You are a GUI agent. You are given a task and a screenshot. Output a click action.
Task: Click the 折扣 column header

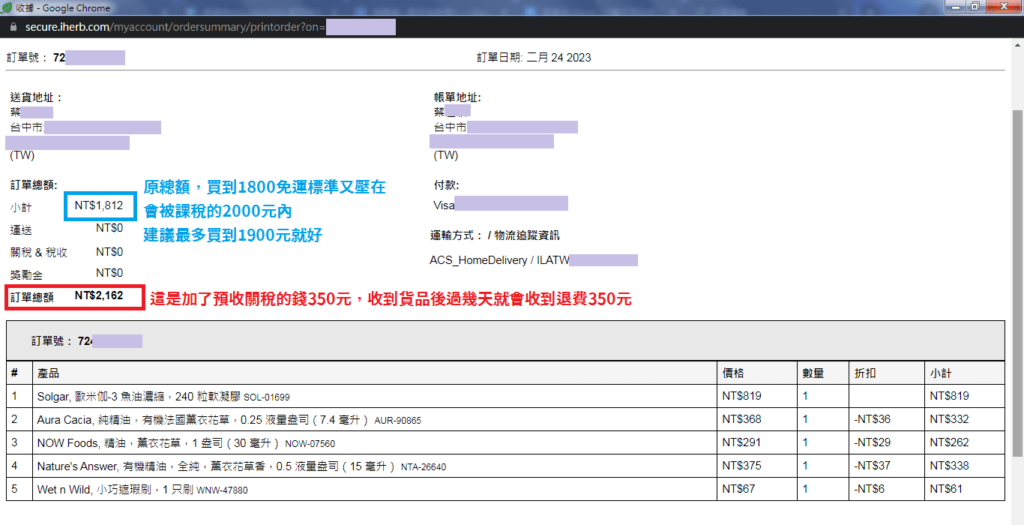pyautogui.click(x=863, y=372)
